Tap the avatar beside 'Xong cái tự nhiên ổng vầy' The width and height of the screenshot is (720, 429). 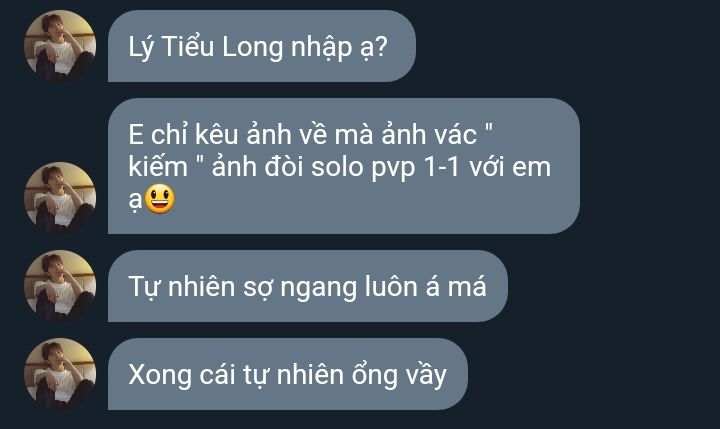(60, 374)
